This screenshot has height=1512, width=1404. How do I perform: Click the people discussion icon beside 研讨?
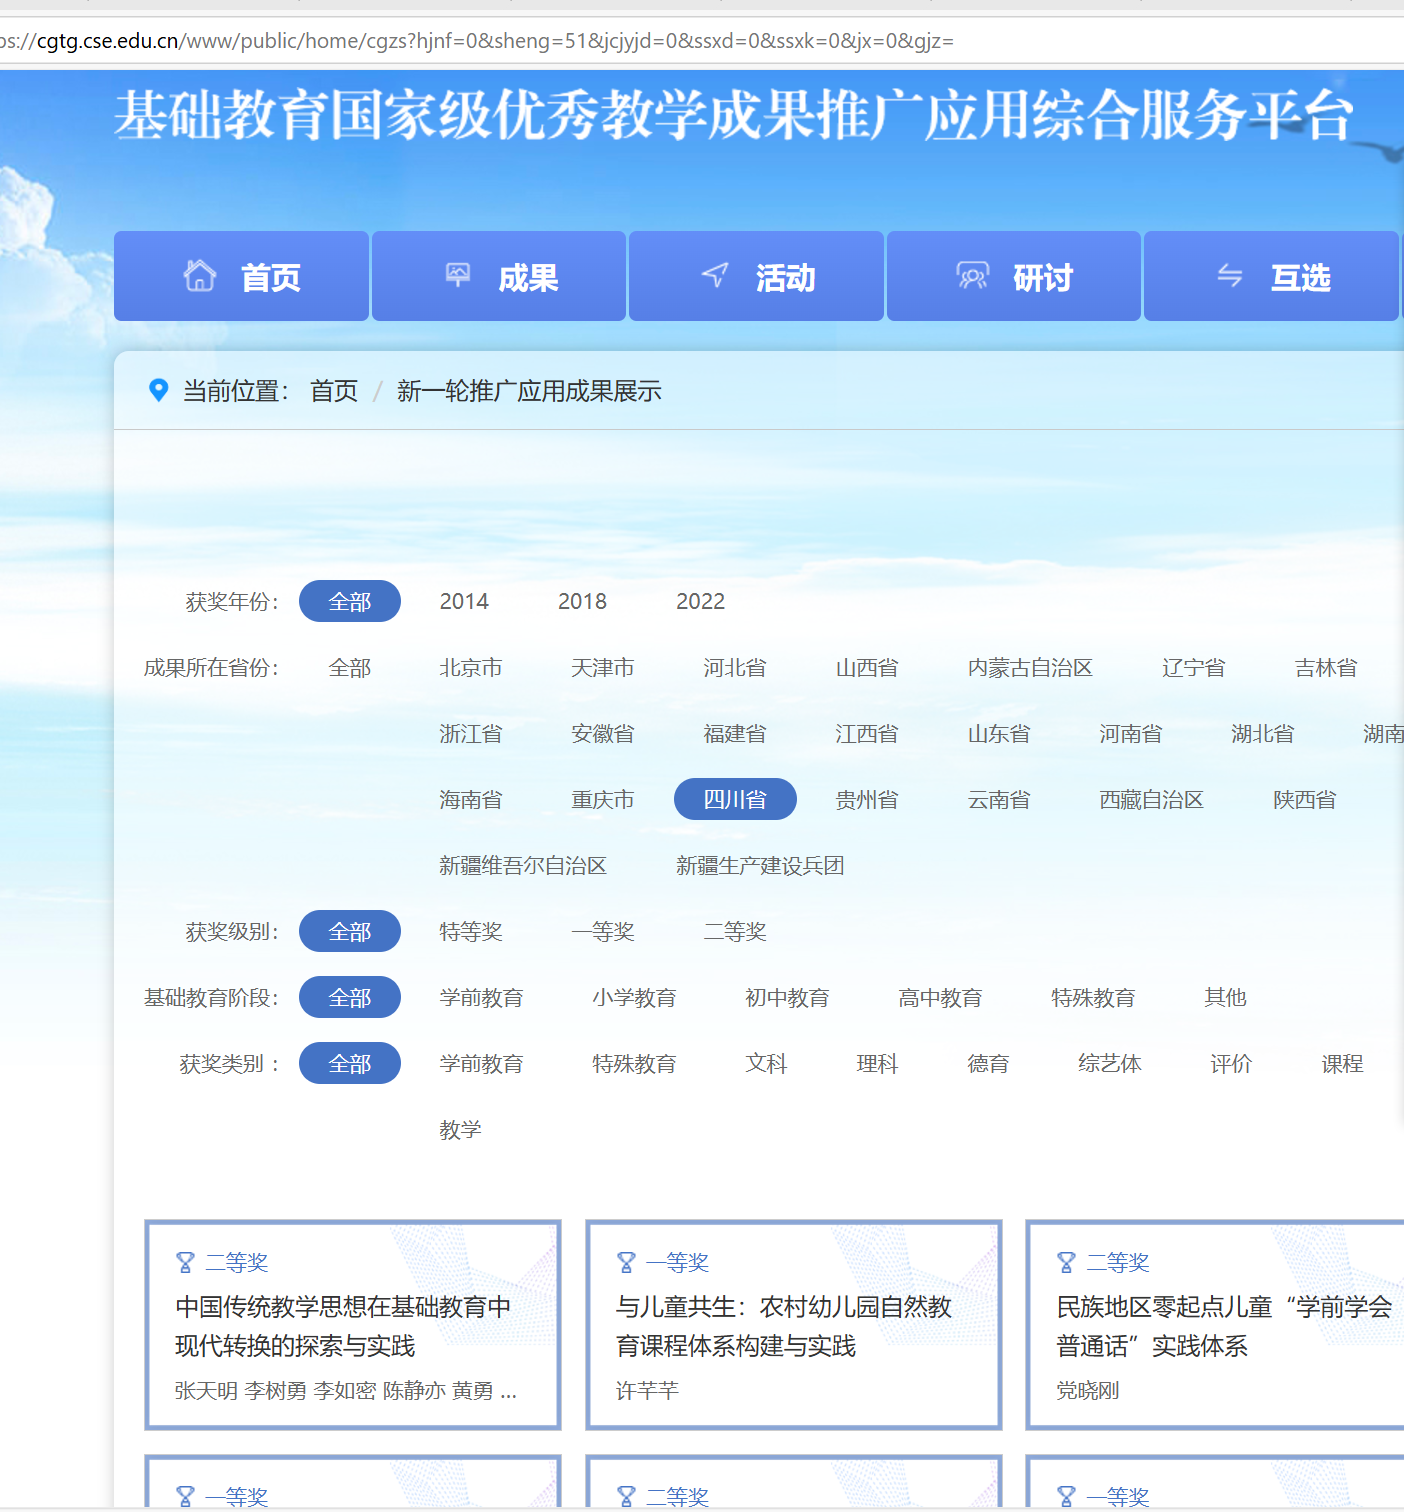972,275
